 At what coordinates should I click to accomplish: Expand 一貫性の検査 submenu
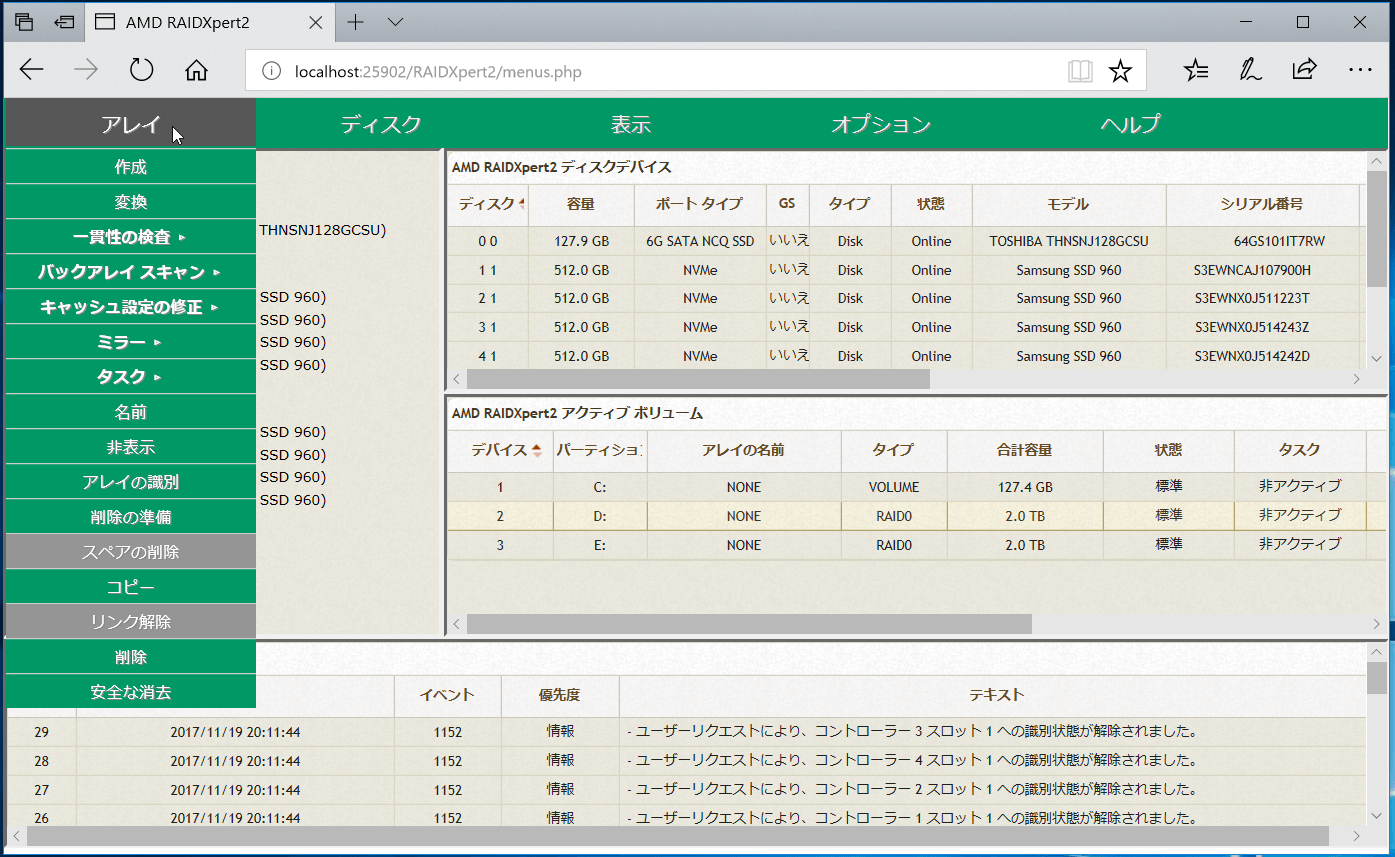131,237
